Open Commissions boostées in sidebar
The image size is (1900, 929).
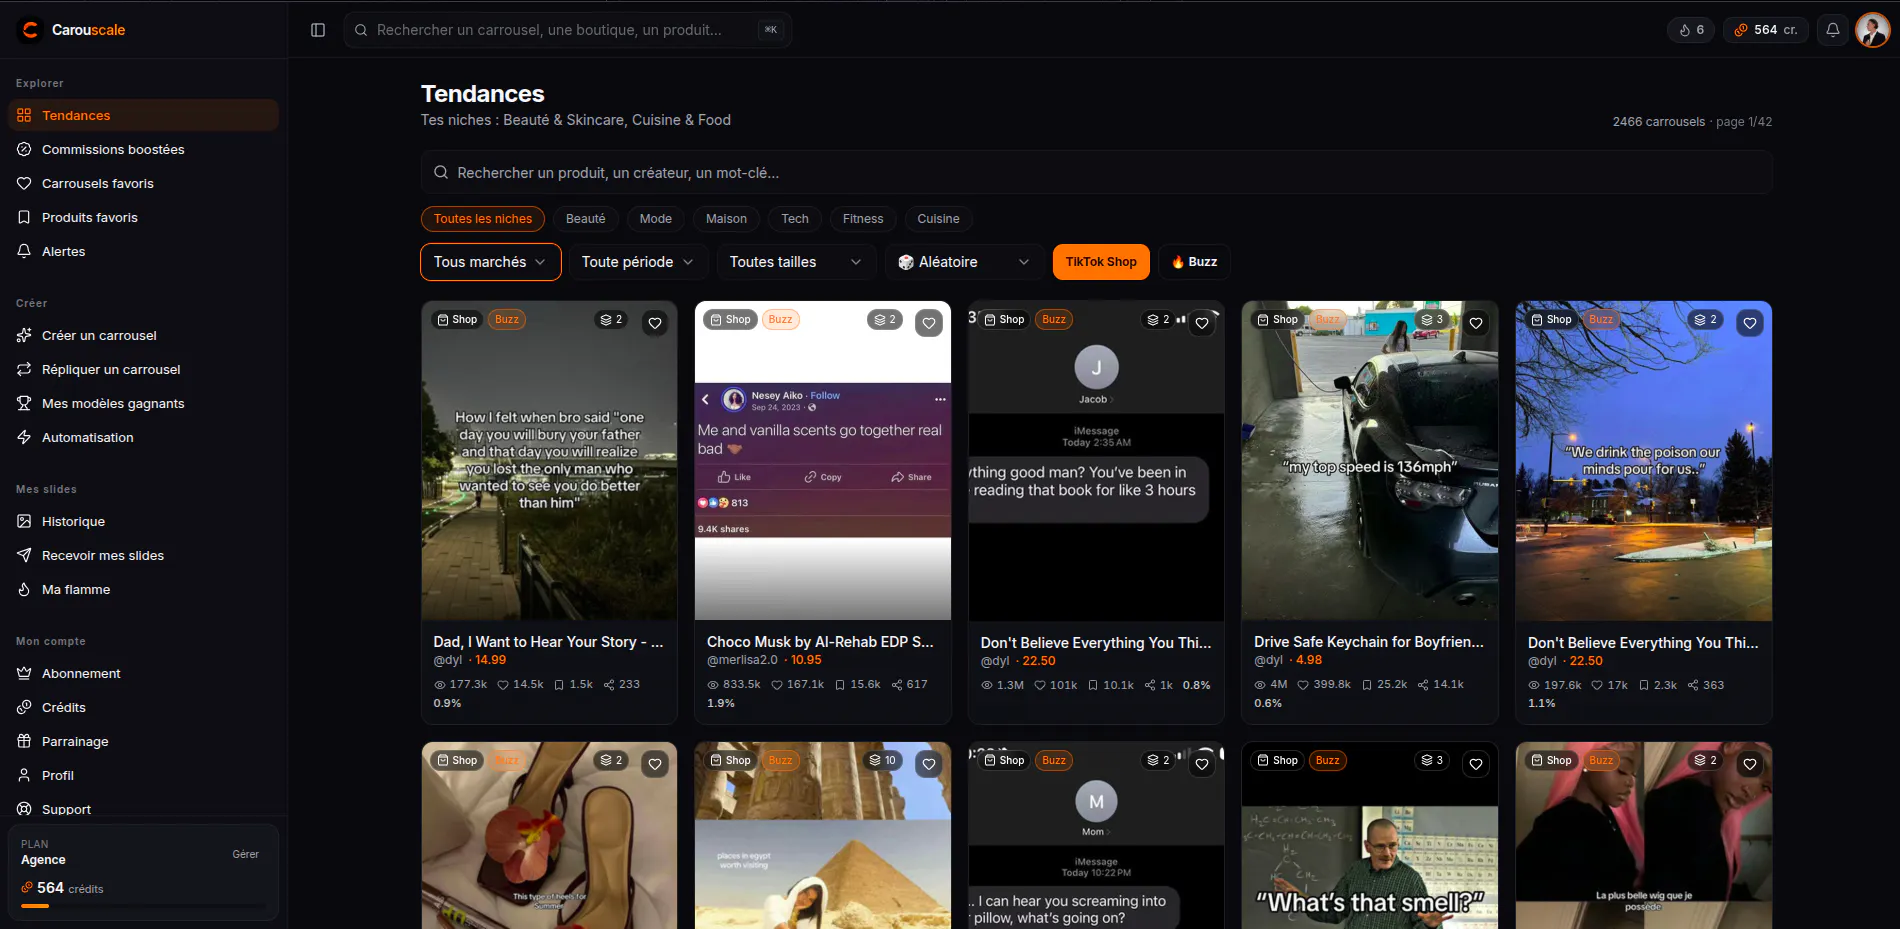coord(143,149)
